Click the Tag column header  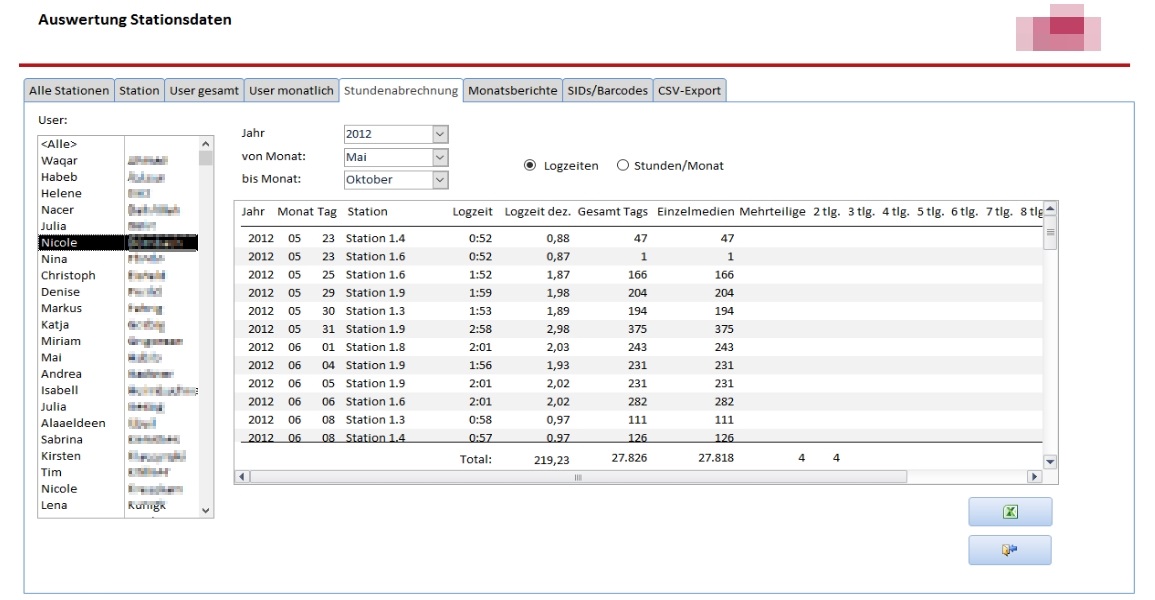coord(327,212)
